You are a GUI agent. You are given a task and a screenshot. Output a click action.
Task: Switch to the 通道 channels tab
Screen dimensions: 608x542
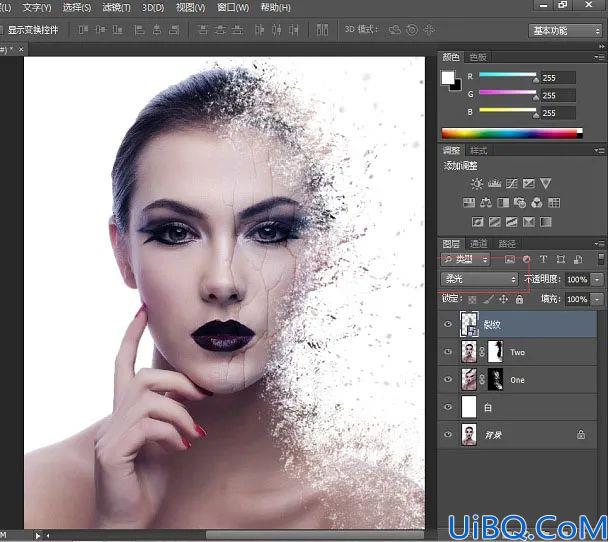coord(478,243)
